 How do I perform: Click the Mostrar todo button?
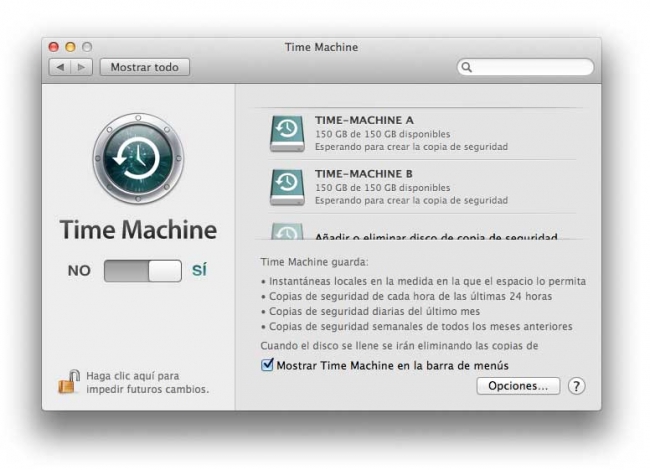[x=145, y=67]
